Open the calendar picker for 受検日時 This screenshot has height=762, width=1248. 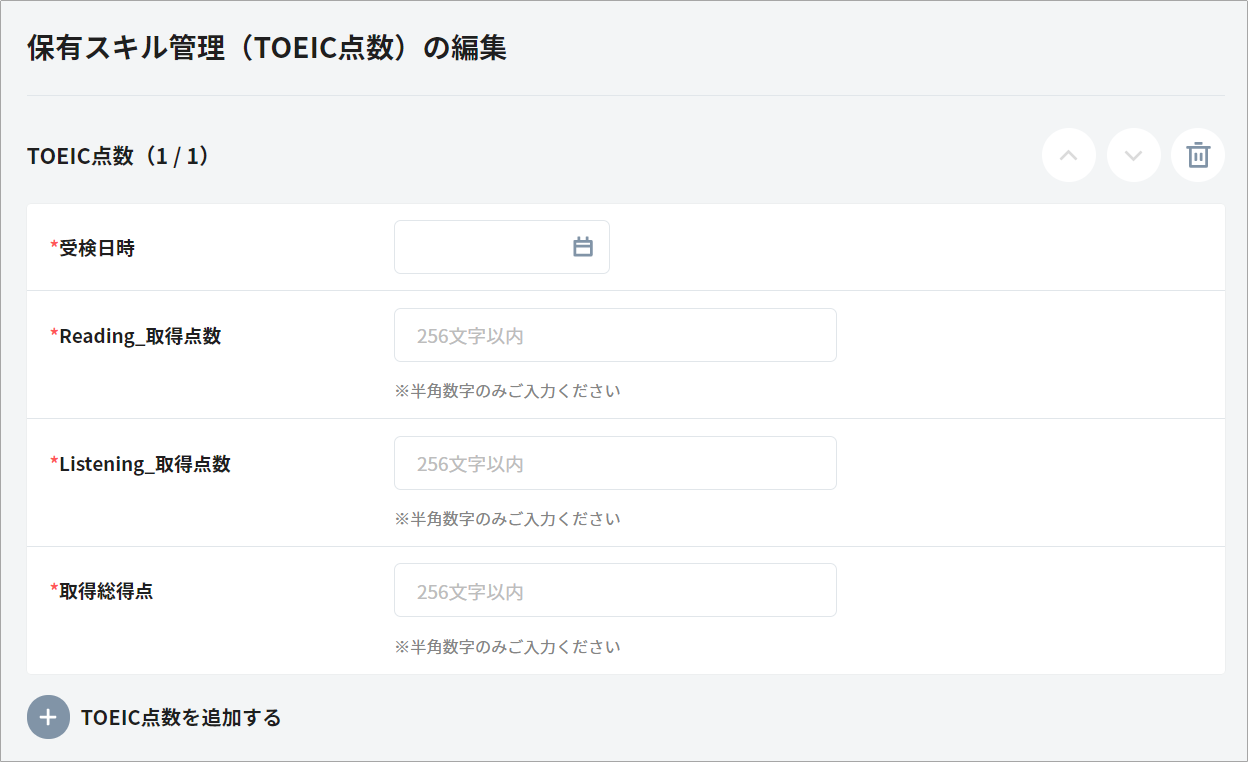(583, 247)
